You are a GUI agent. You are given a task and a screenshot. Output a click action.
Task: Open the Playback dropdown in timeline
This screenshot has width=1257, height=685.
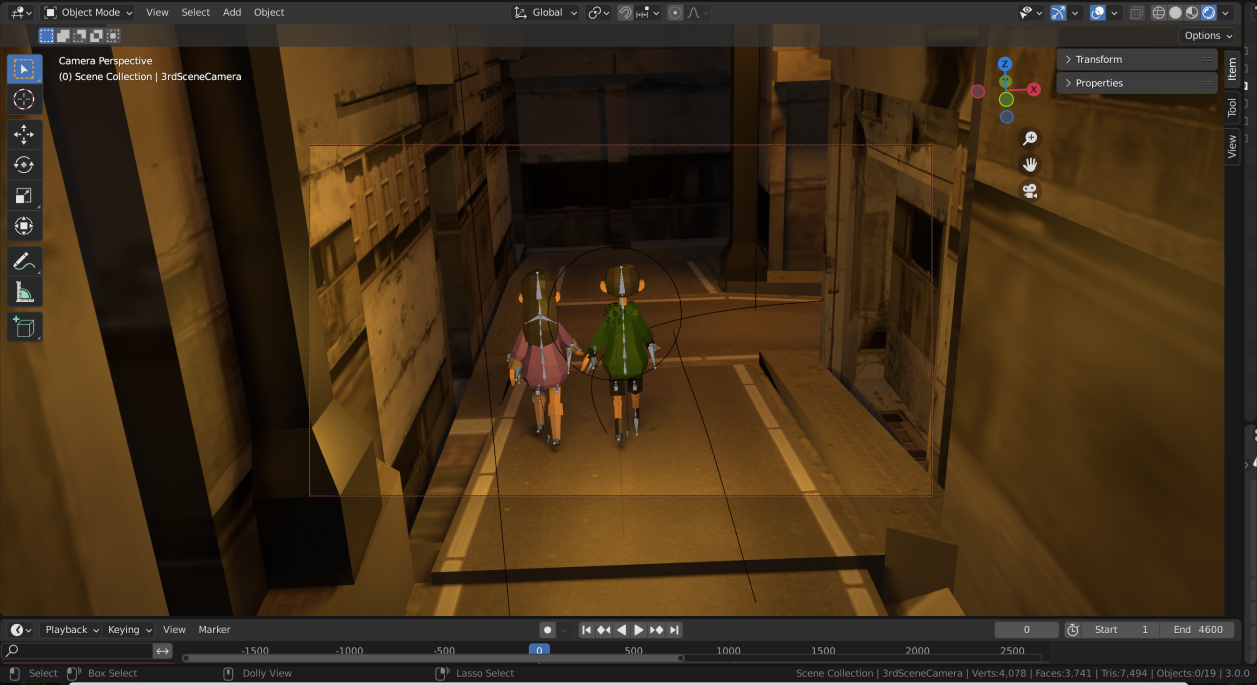[x=72, y=630]
